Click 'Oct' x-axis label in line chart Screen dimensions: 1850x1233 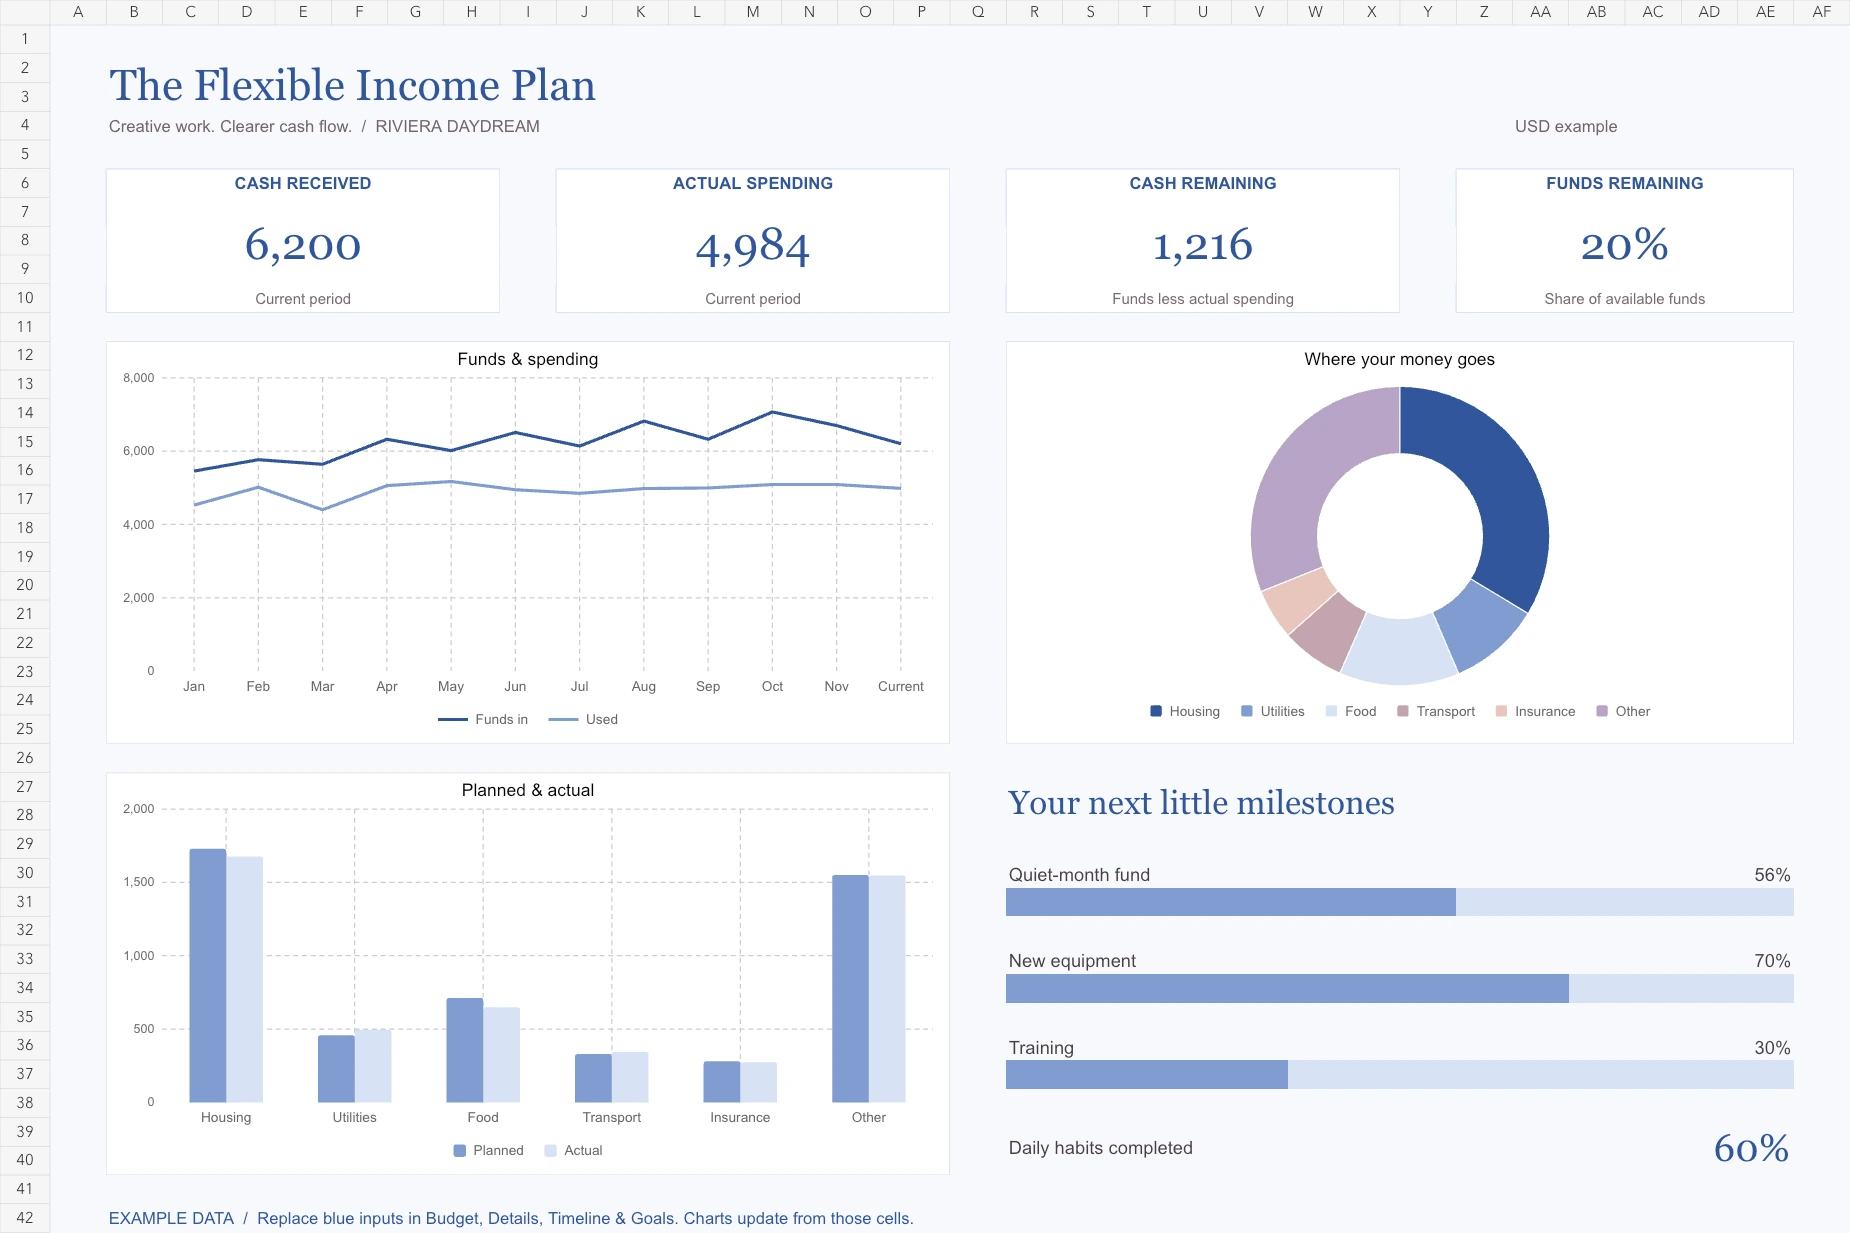click(772, 686)
